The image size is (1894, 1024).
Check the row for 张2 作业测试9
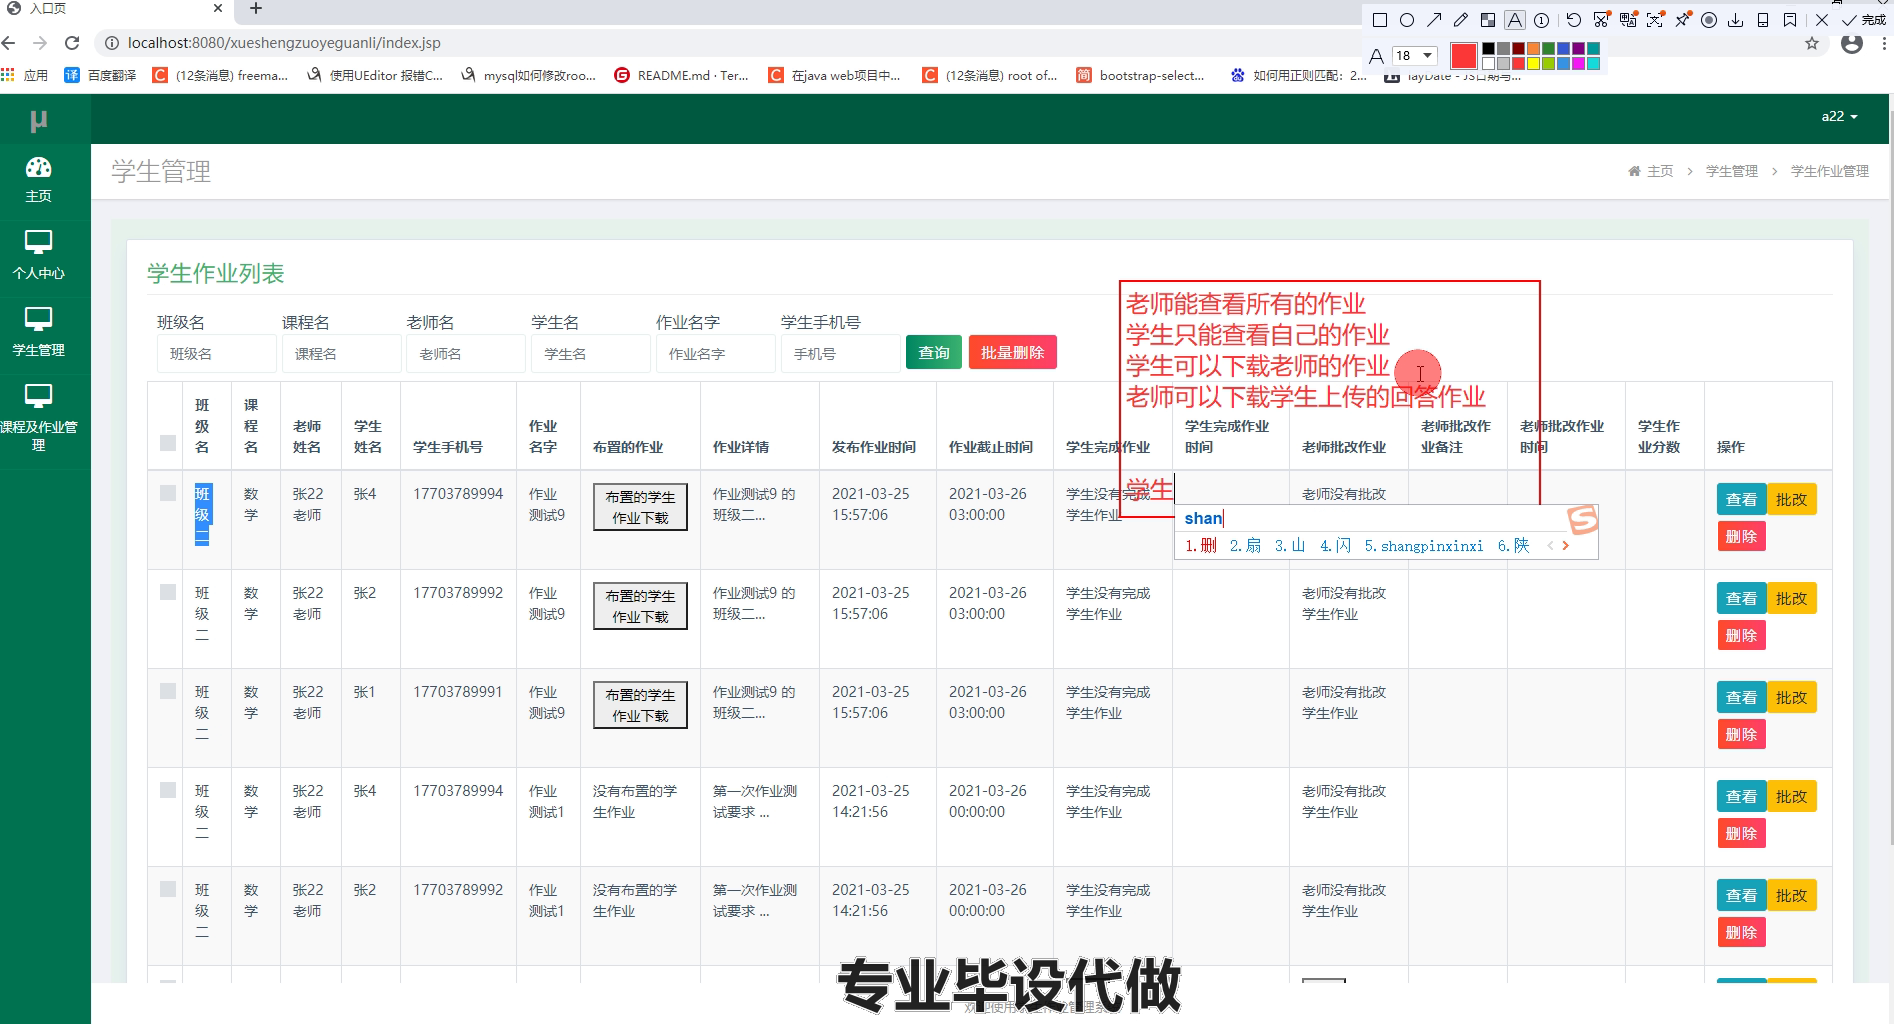(x=167, y=592)
